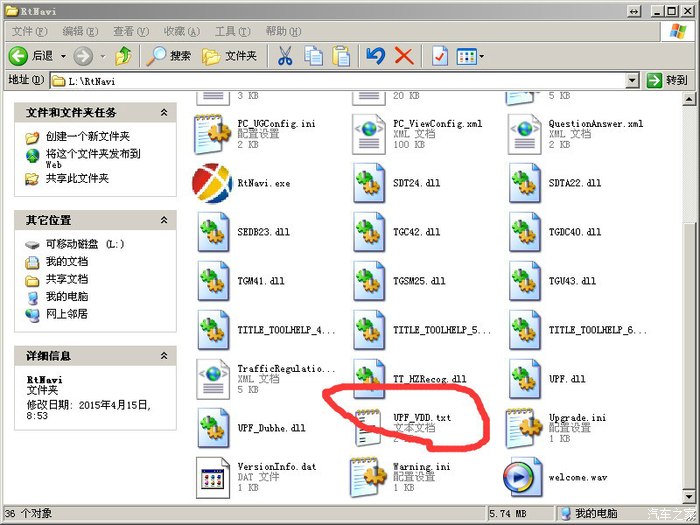
Task: Toggle the Folders (文件夹) pane button
Action: point(229,56)
